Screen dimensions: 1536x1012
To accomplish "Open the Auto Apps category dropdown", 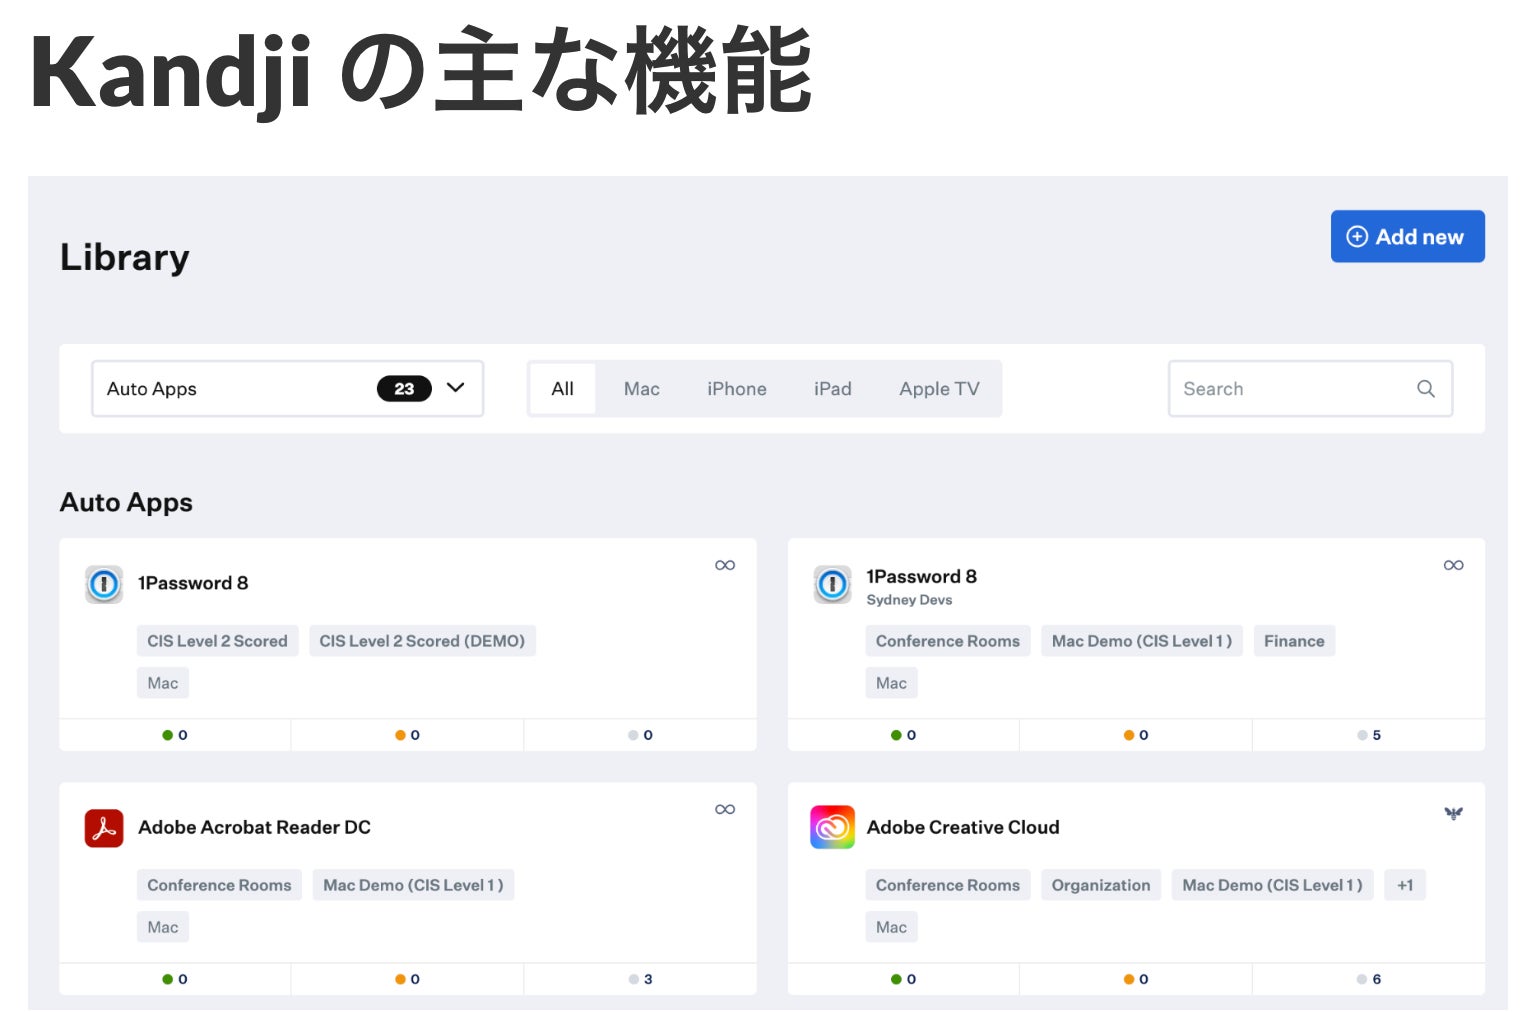I will click(x=288, y=389).
